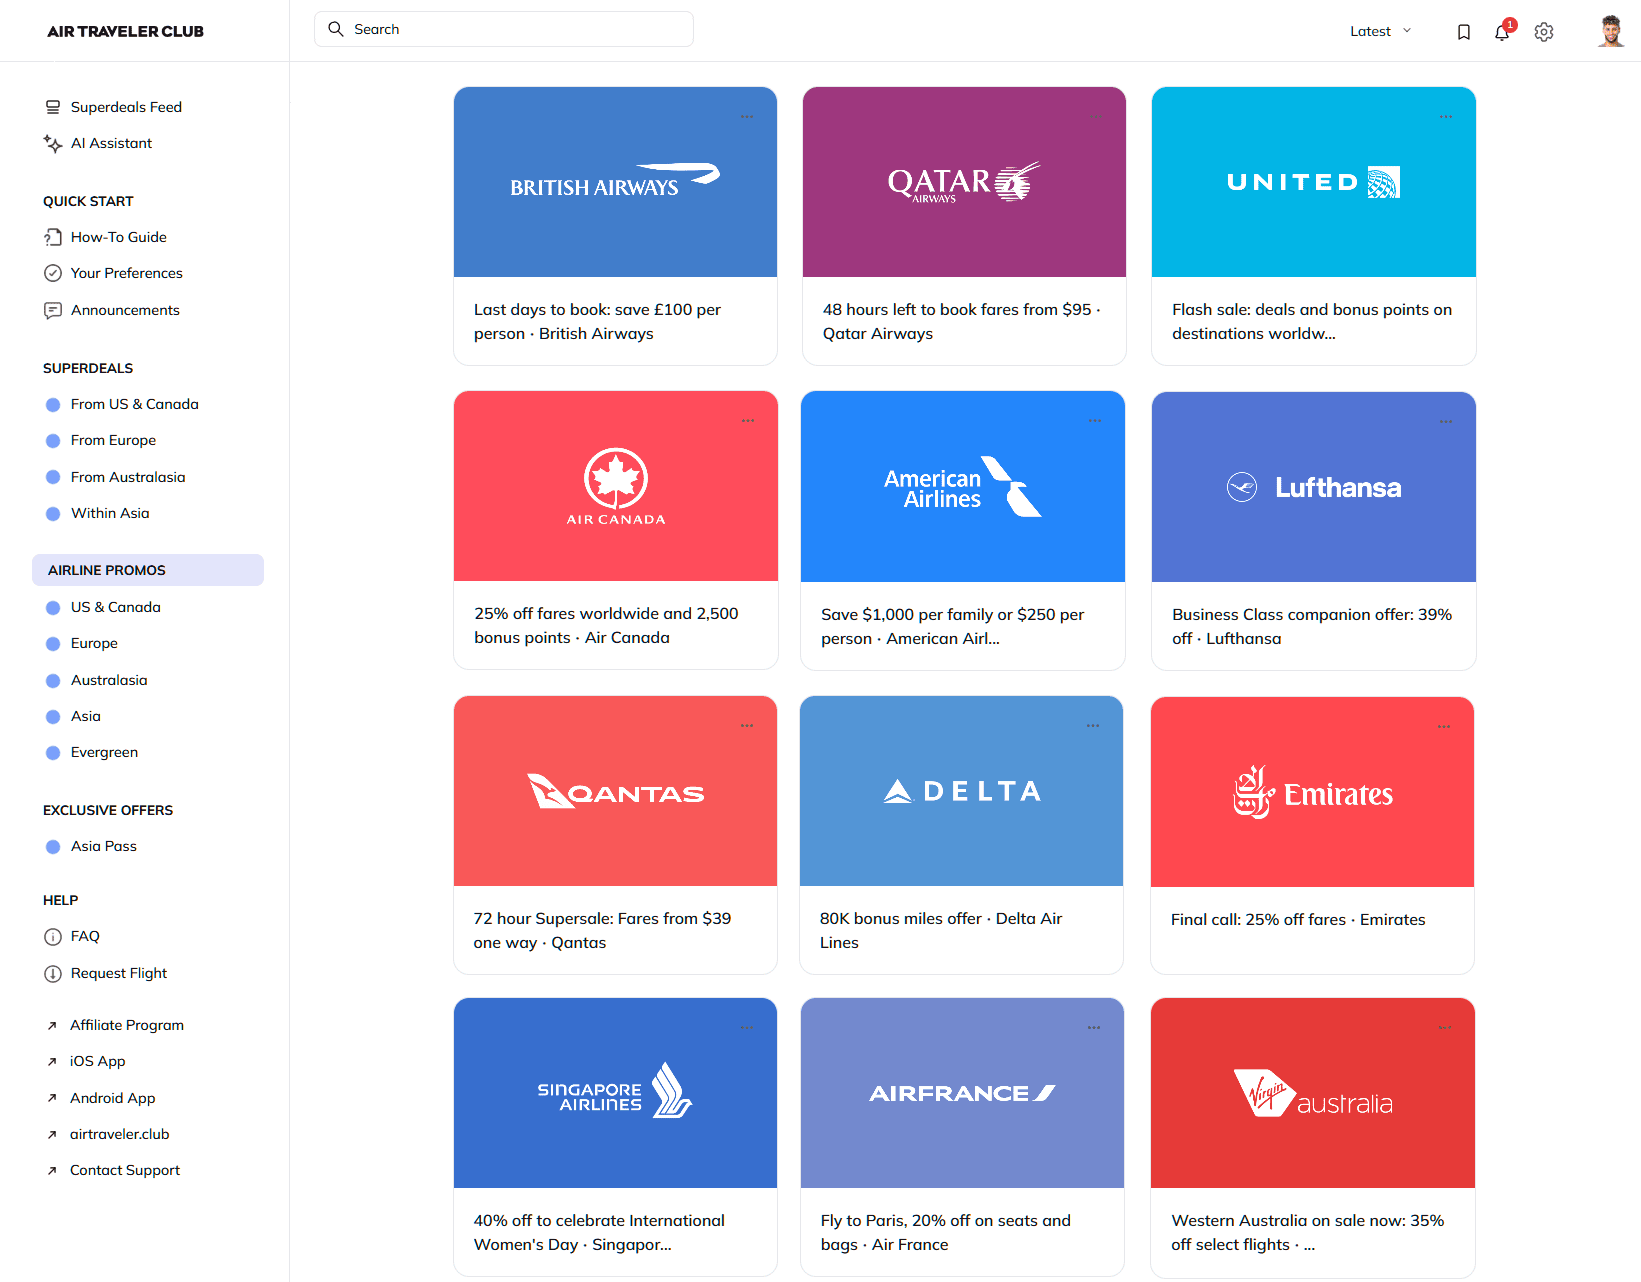
Task: Click the How-To Guide icon
Action: [x=53, y=237]
